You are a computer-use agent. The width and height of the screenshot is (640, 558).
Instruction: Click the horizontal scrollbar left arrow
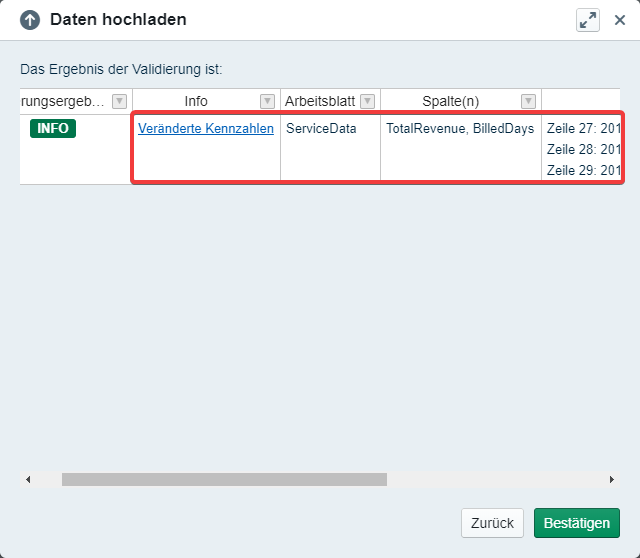point(28,480)
